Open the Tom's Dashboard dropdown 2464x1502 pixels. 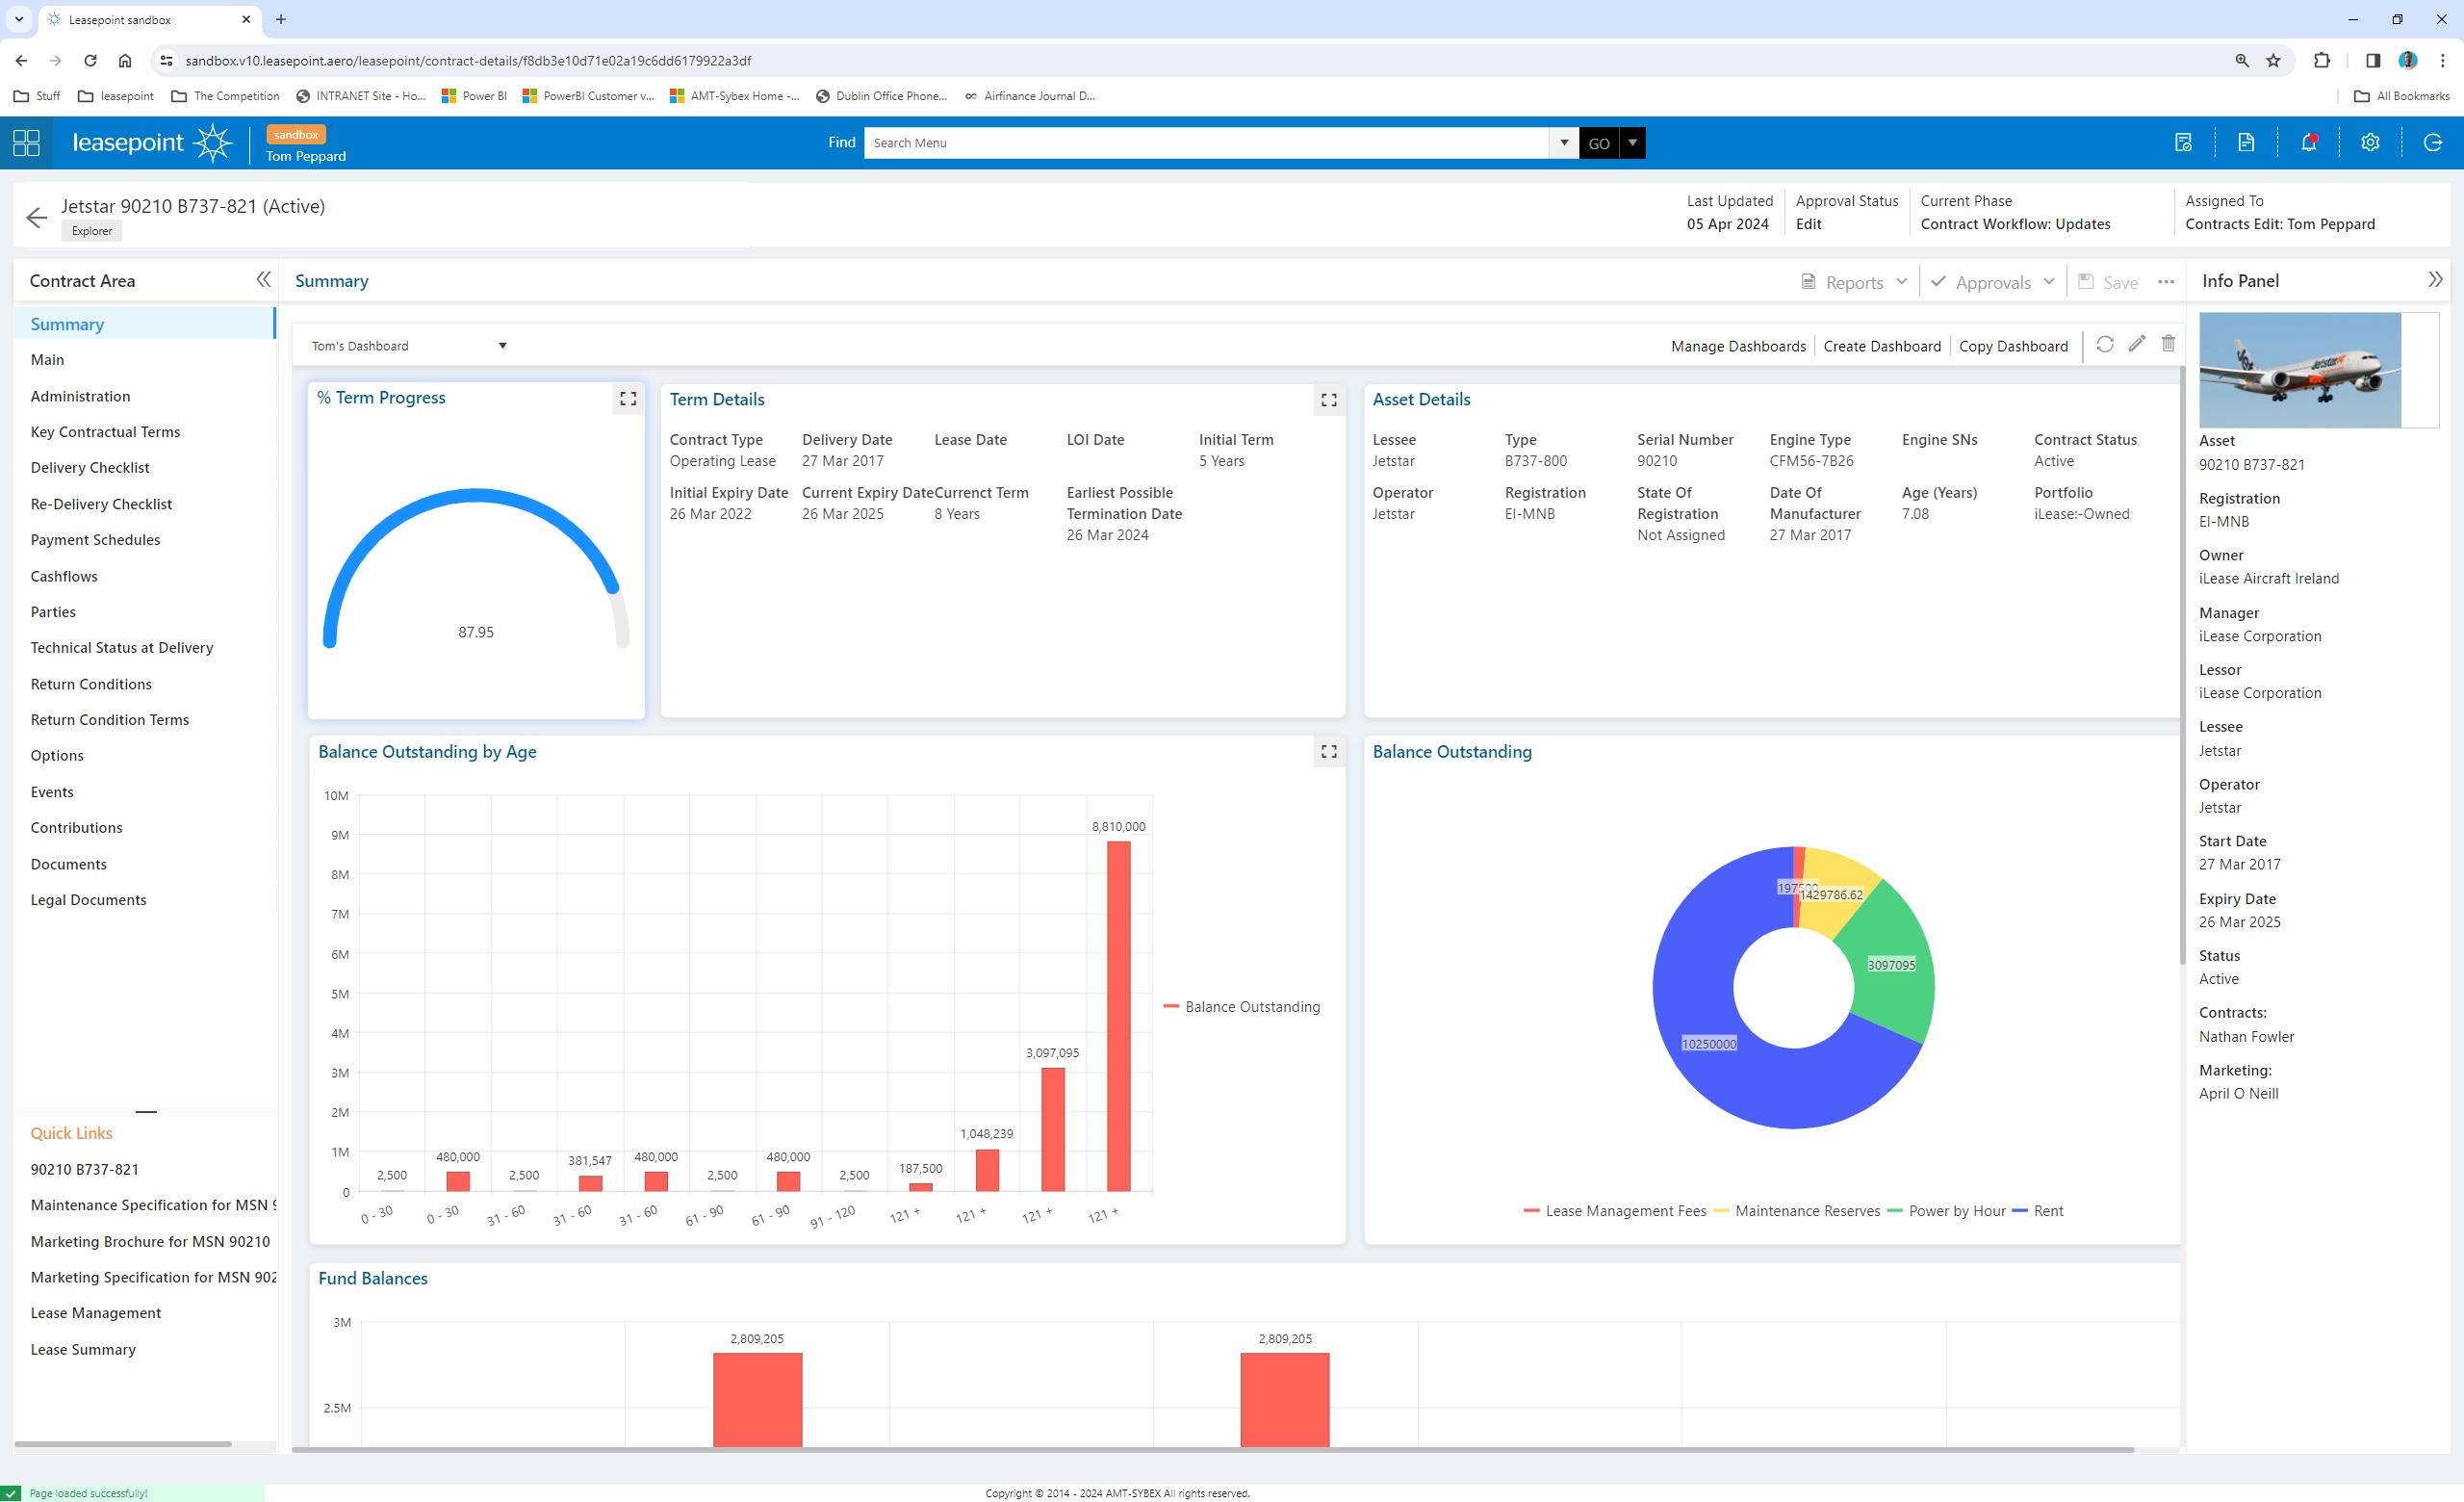coord(409,346)
